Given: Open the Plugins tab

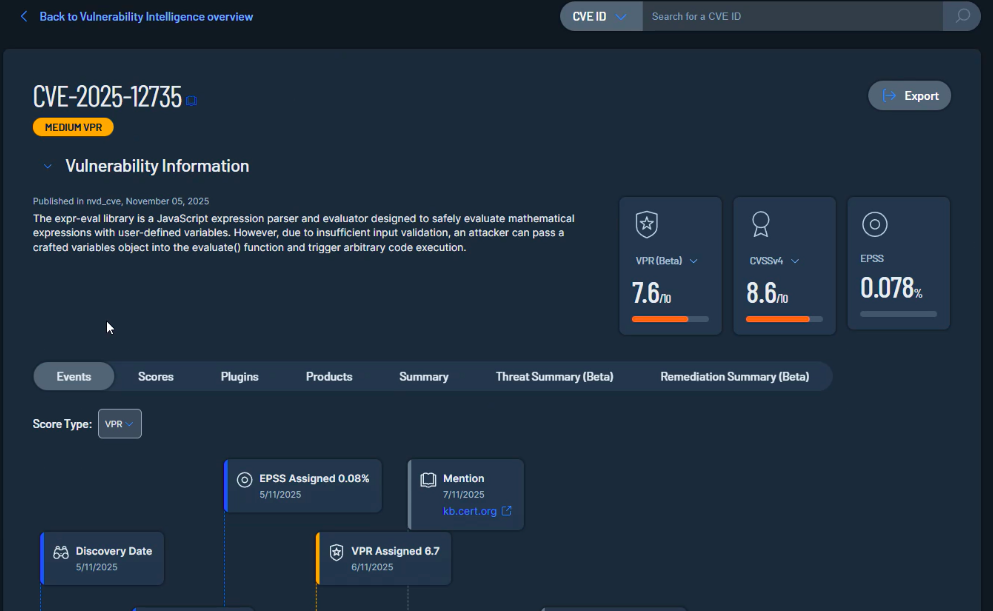Looking at the screenshot, I should (240, 377).
